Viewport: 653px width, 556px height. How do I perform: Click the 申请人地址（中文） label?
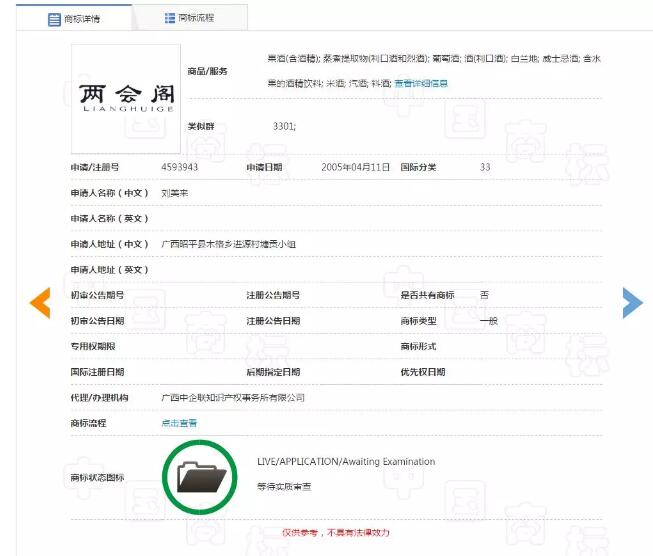110,244
